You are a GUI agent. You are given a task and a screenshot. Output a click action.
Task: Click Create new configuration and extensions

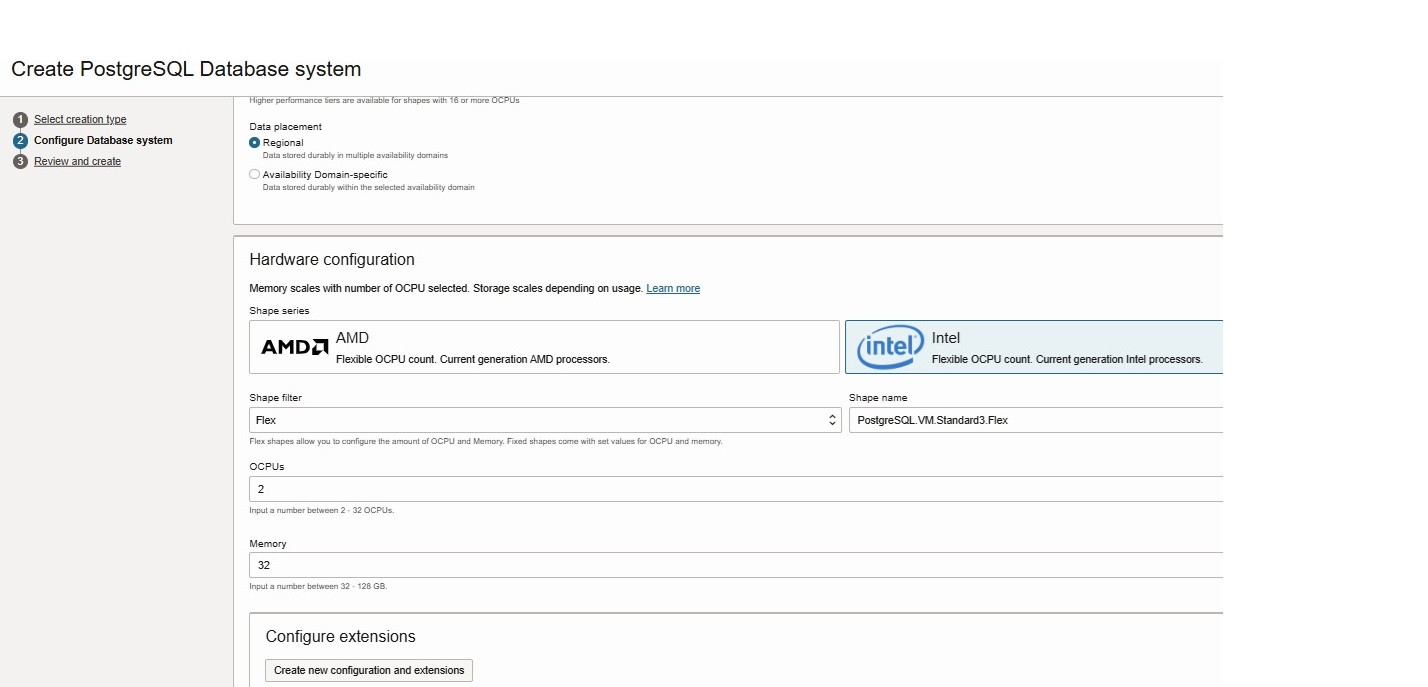[369, 670]
